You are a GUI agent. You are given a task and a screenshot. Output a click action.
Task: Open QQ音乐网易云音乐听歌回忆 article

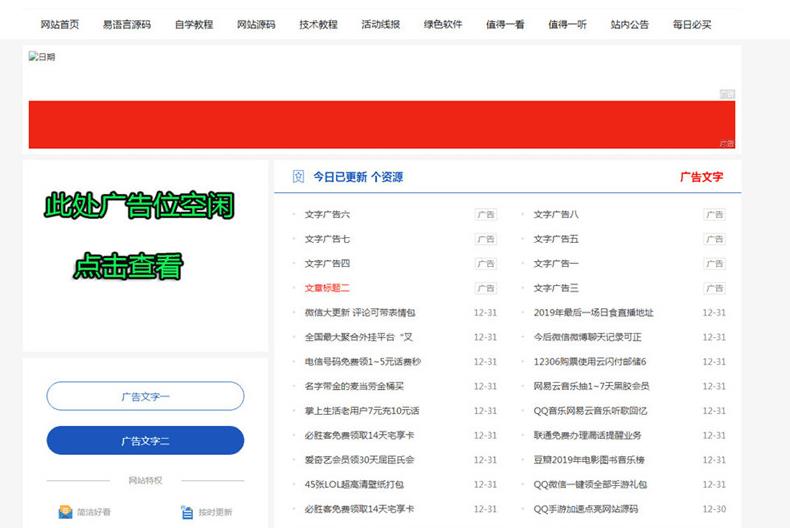[590, 411]
